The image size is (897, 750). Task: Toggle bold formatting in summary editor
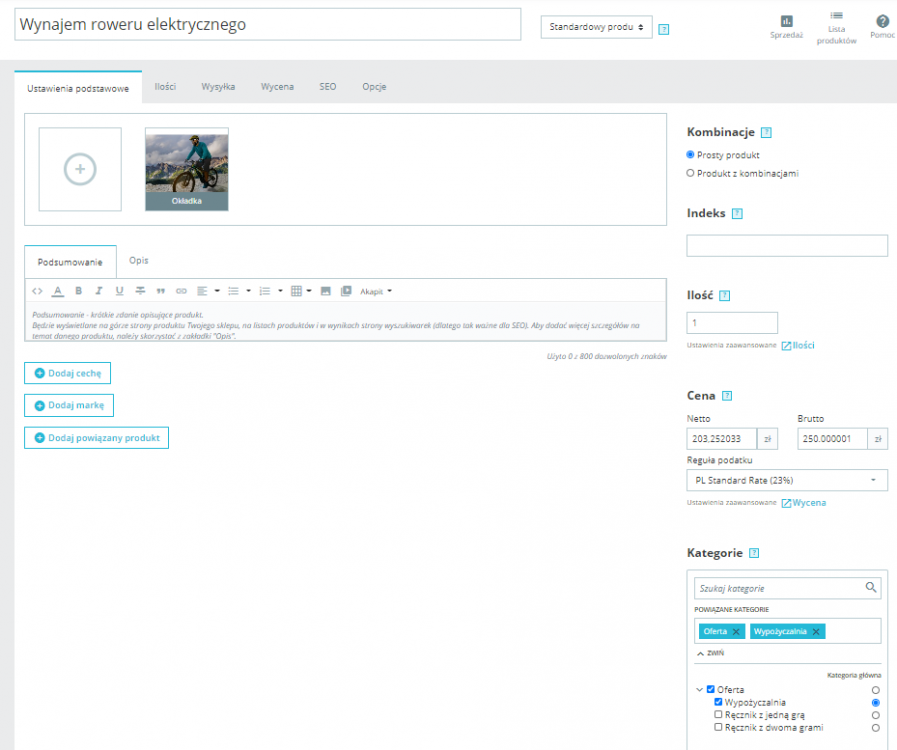(x=78, y=291)
